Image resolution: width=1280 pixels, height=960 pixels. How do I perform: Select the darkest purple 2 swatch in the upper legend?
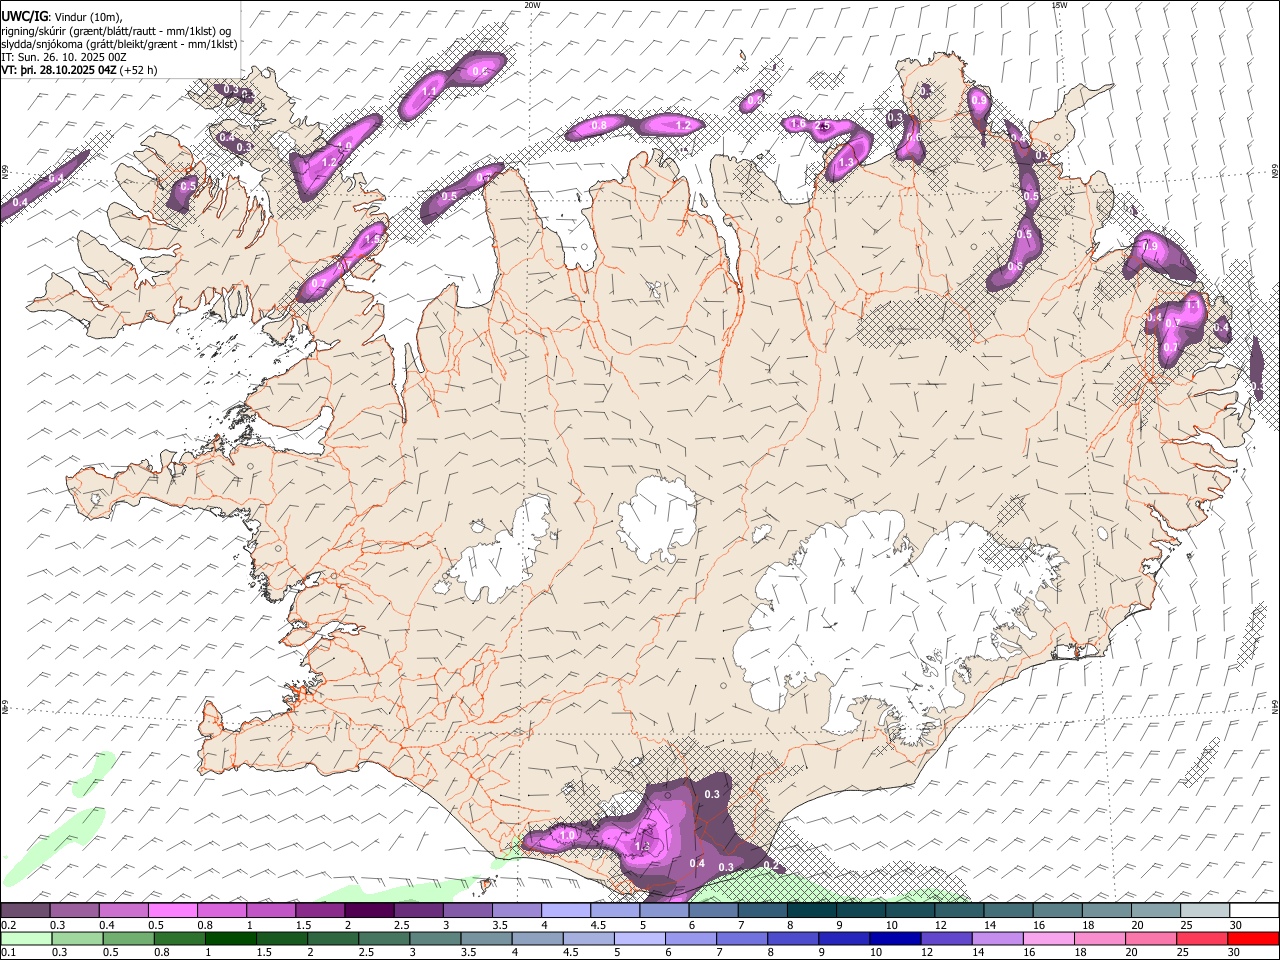tap(369, 910)
